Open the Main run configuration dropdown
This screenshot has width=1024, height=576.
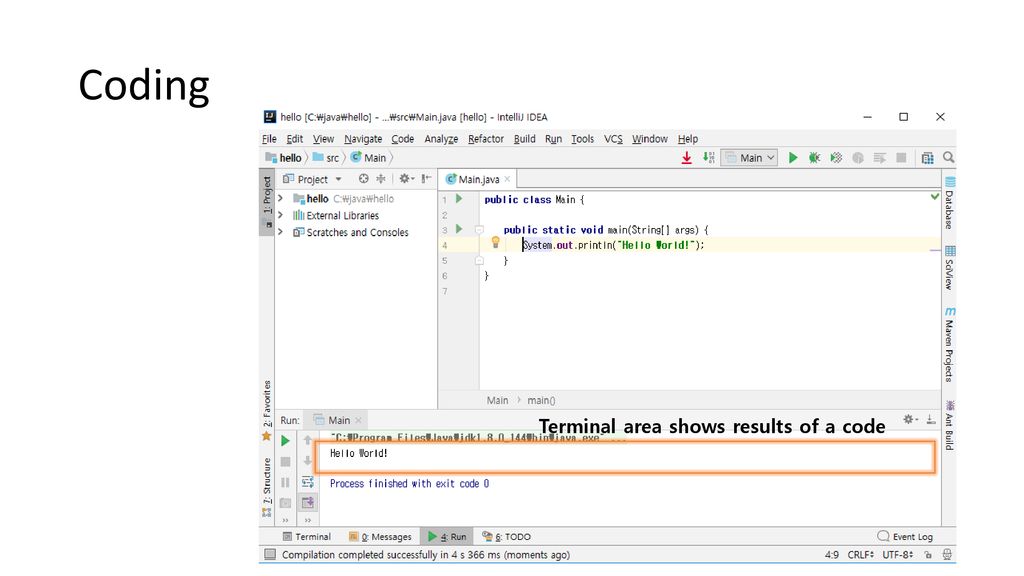(749, 157)
